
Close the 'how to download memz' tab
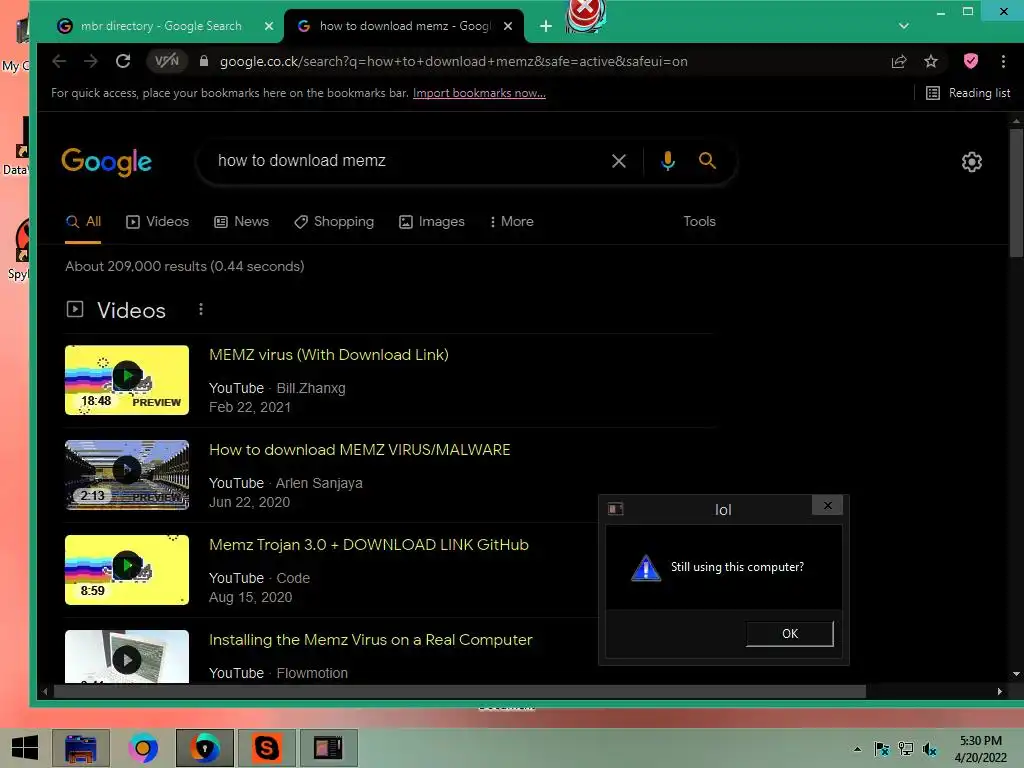(x=508, y=26)
